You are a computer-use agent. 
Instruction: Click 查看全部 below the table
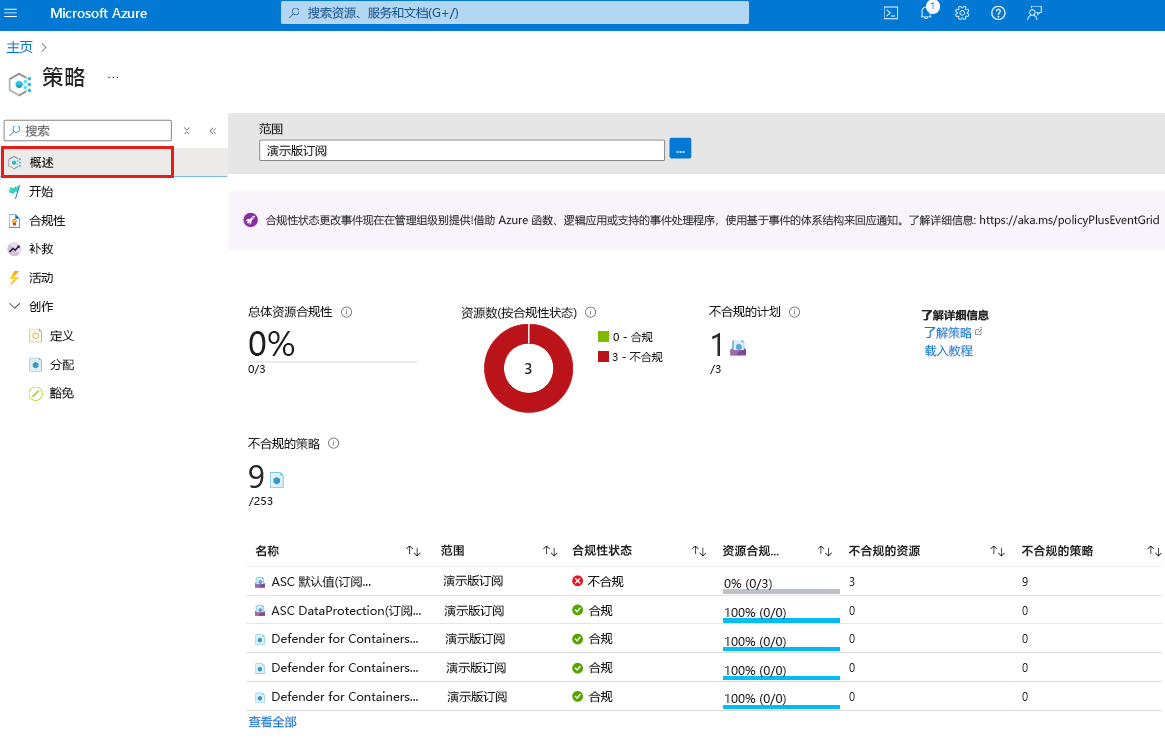[272, 722]
